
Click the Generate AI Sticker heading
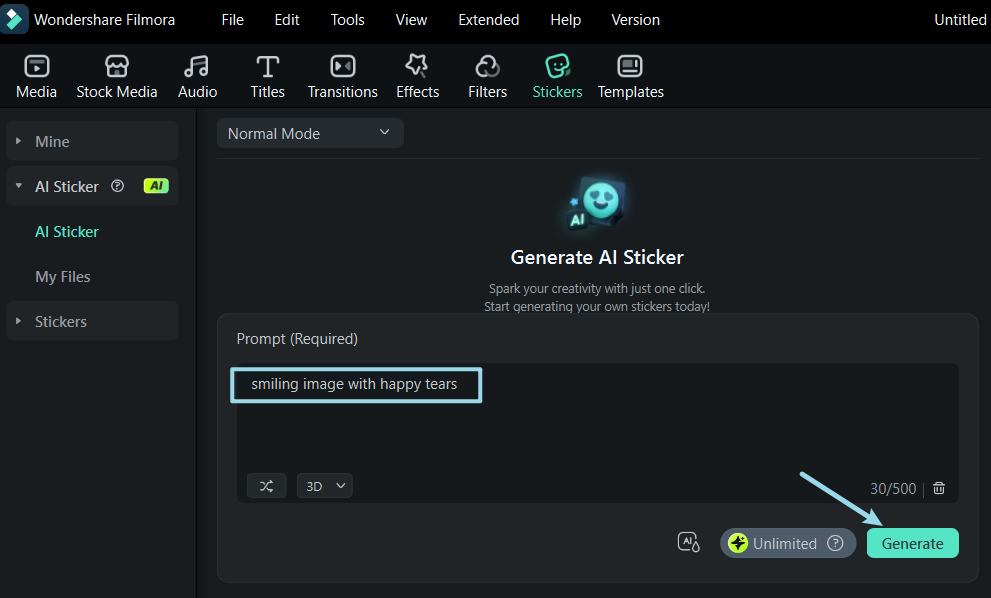coord(597,257)
